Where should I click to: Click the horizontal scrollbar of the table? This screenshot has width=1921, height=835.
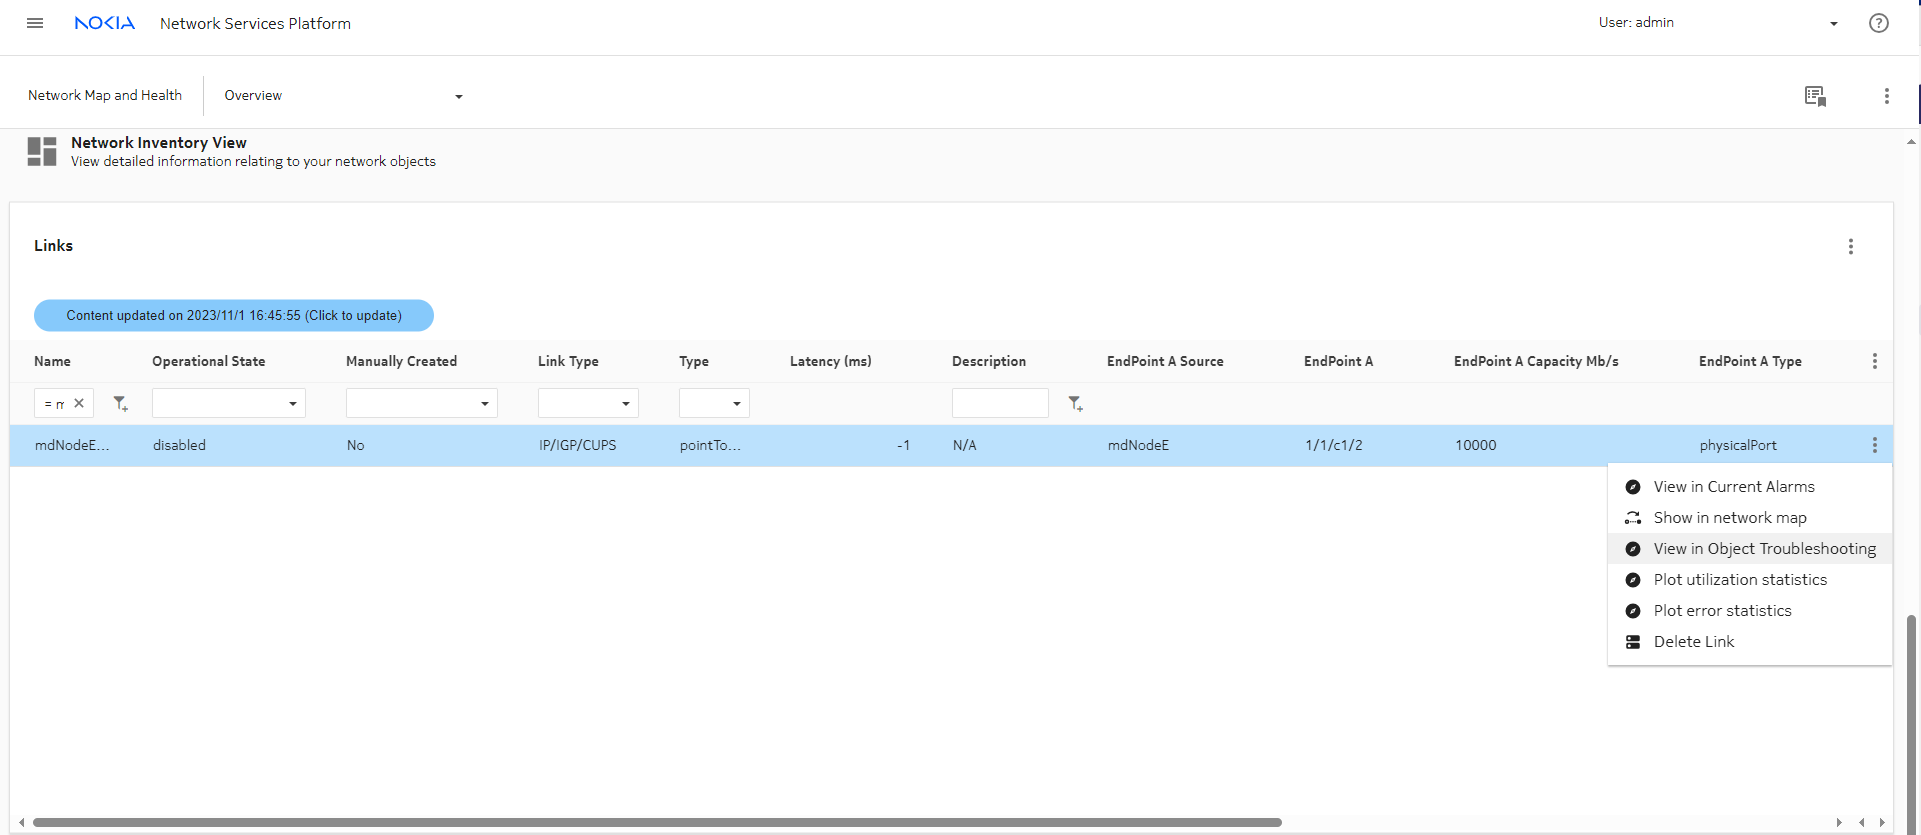657,823
